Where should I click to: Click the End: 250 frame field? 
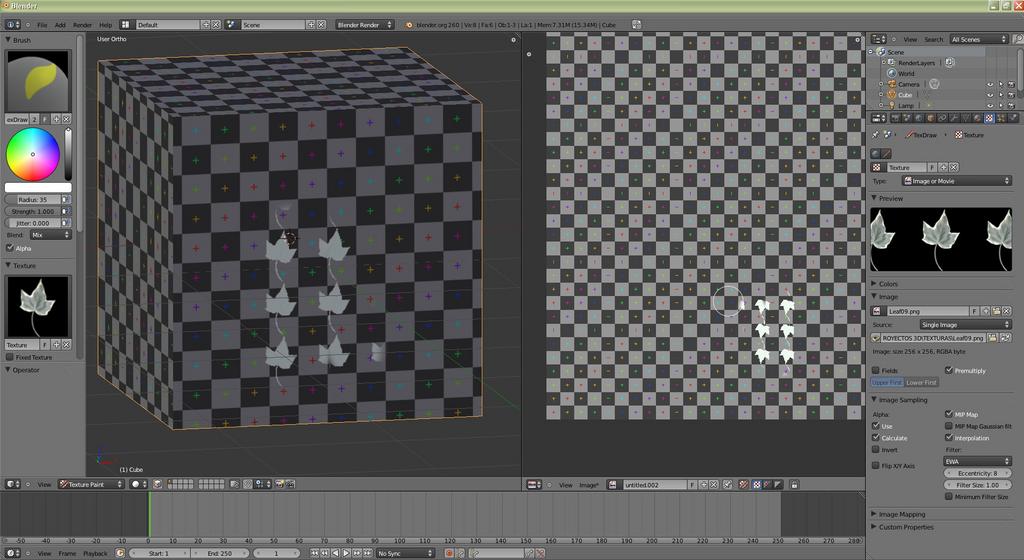[219, 553]
